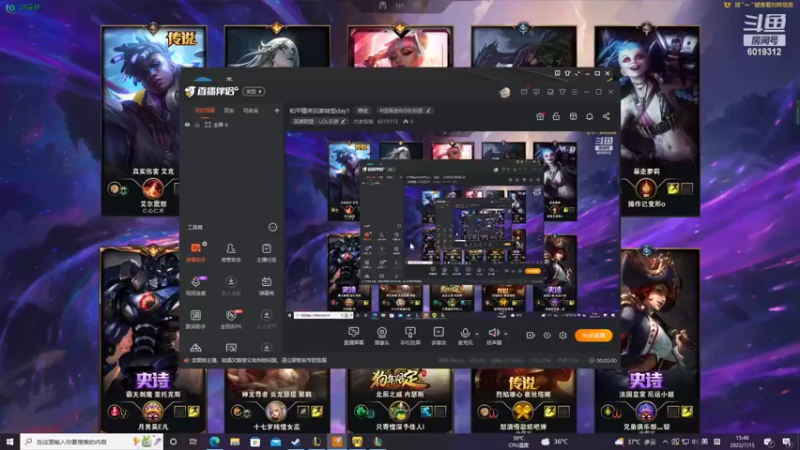
Task: Open Task View on taskbar
Action: coord(193,442)
